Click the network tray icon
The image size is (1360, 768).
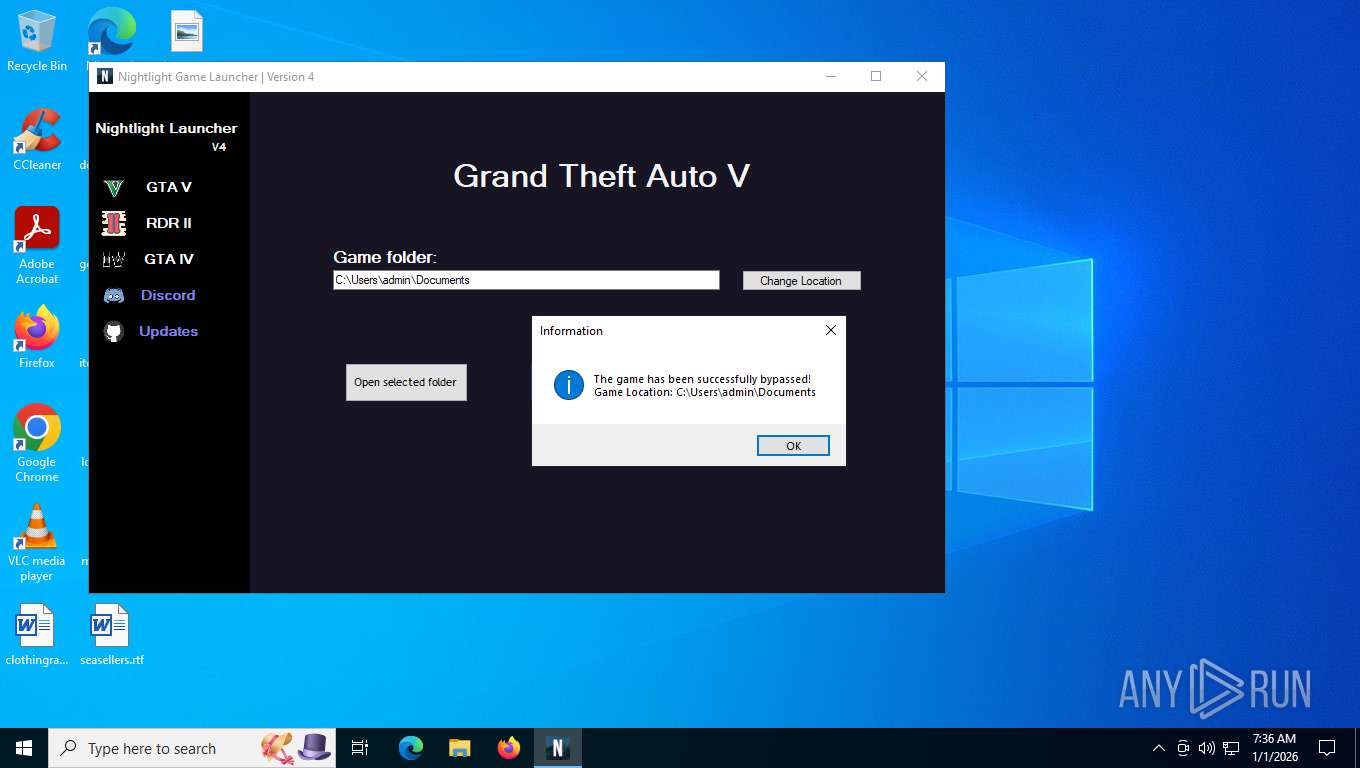pos(1231,748)
